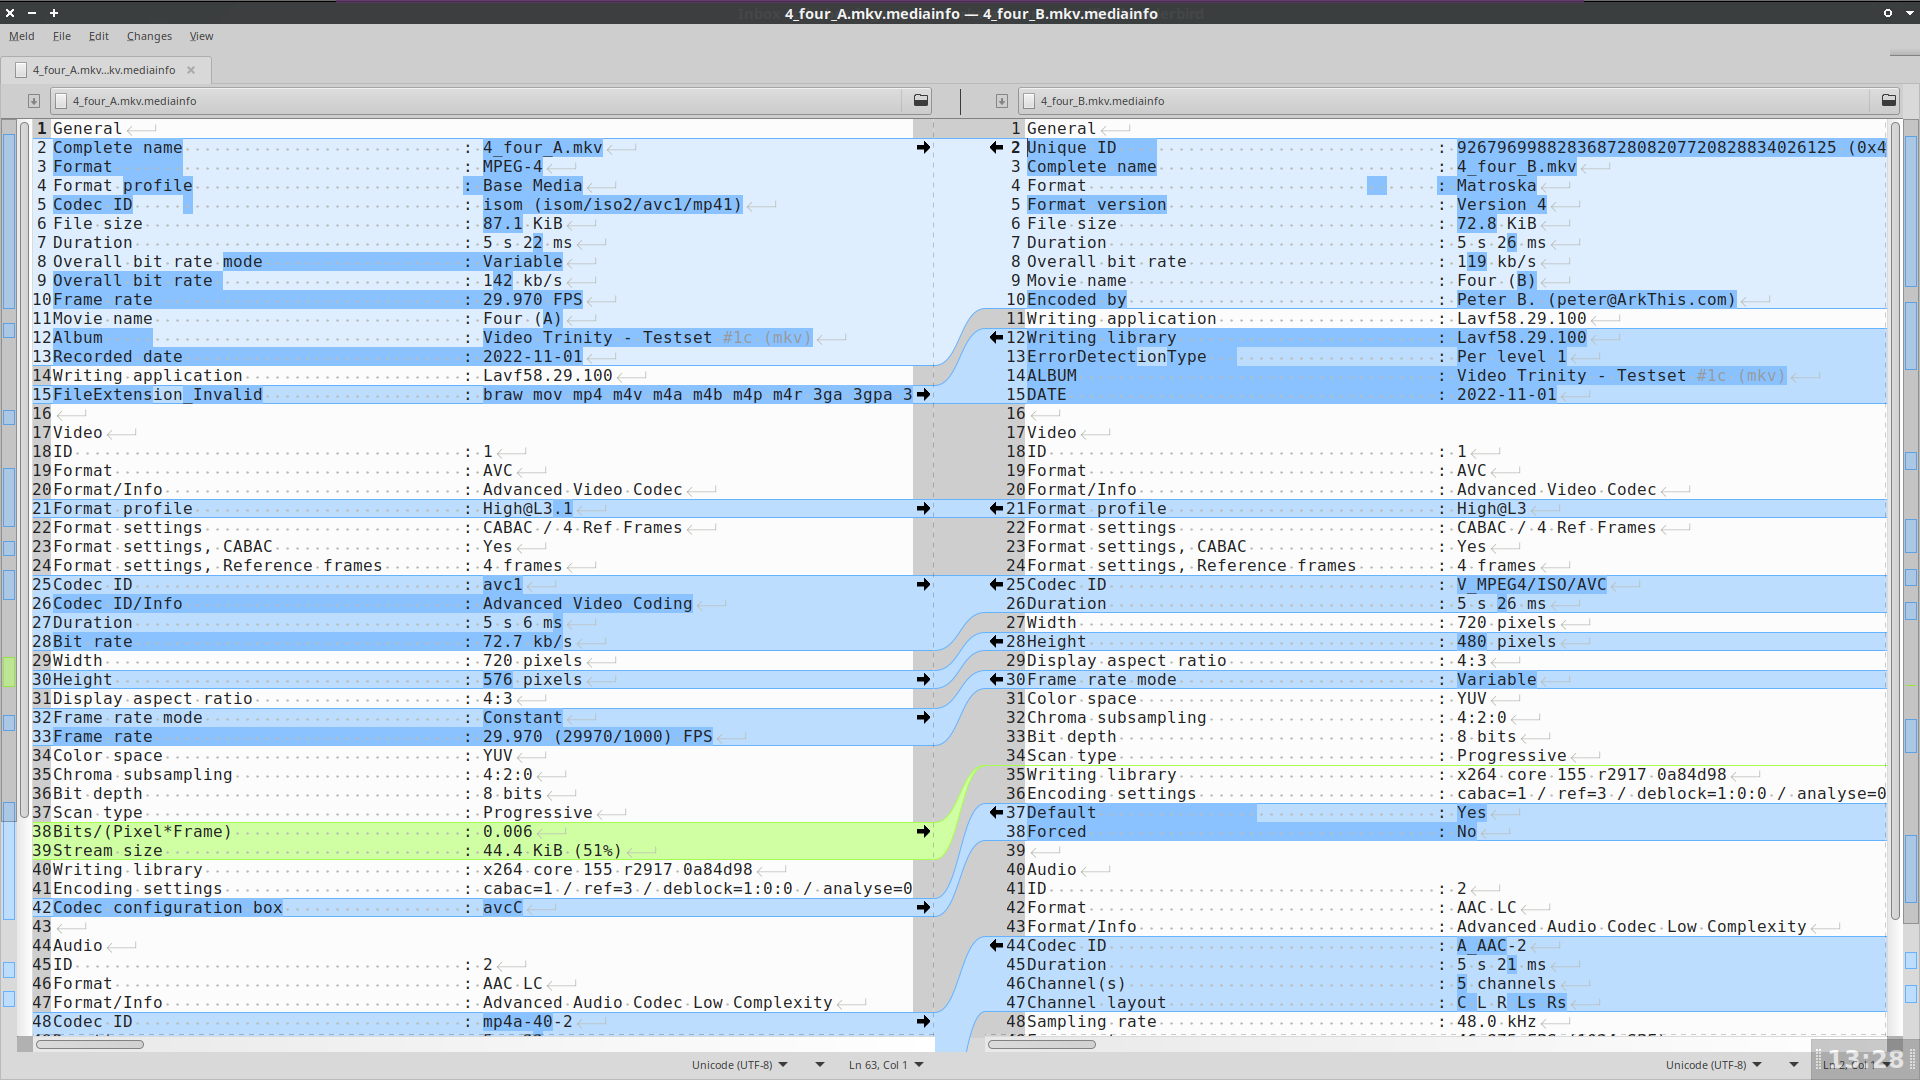Open the Changes menu
The height and width of the screenshot is (1080, 1920).
pyautogui.click(x=149, y=36)
